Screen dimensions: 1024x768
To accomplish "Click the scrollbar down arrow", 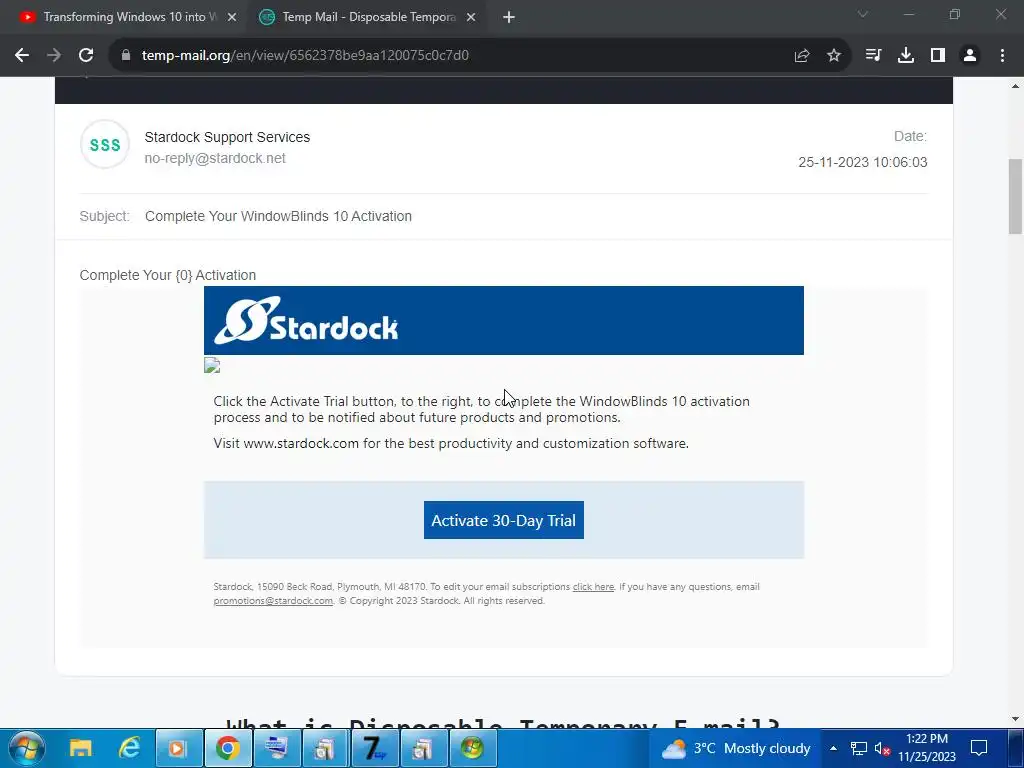I will click(x=1016, y=719).
